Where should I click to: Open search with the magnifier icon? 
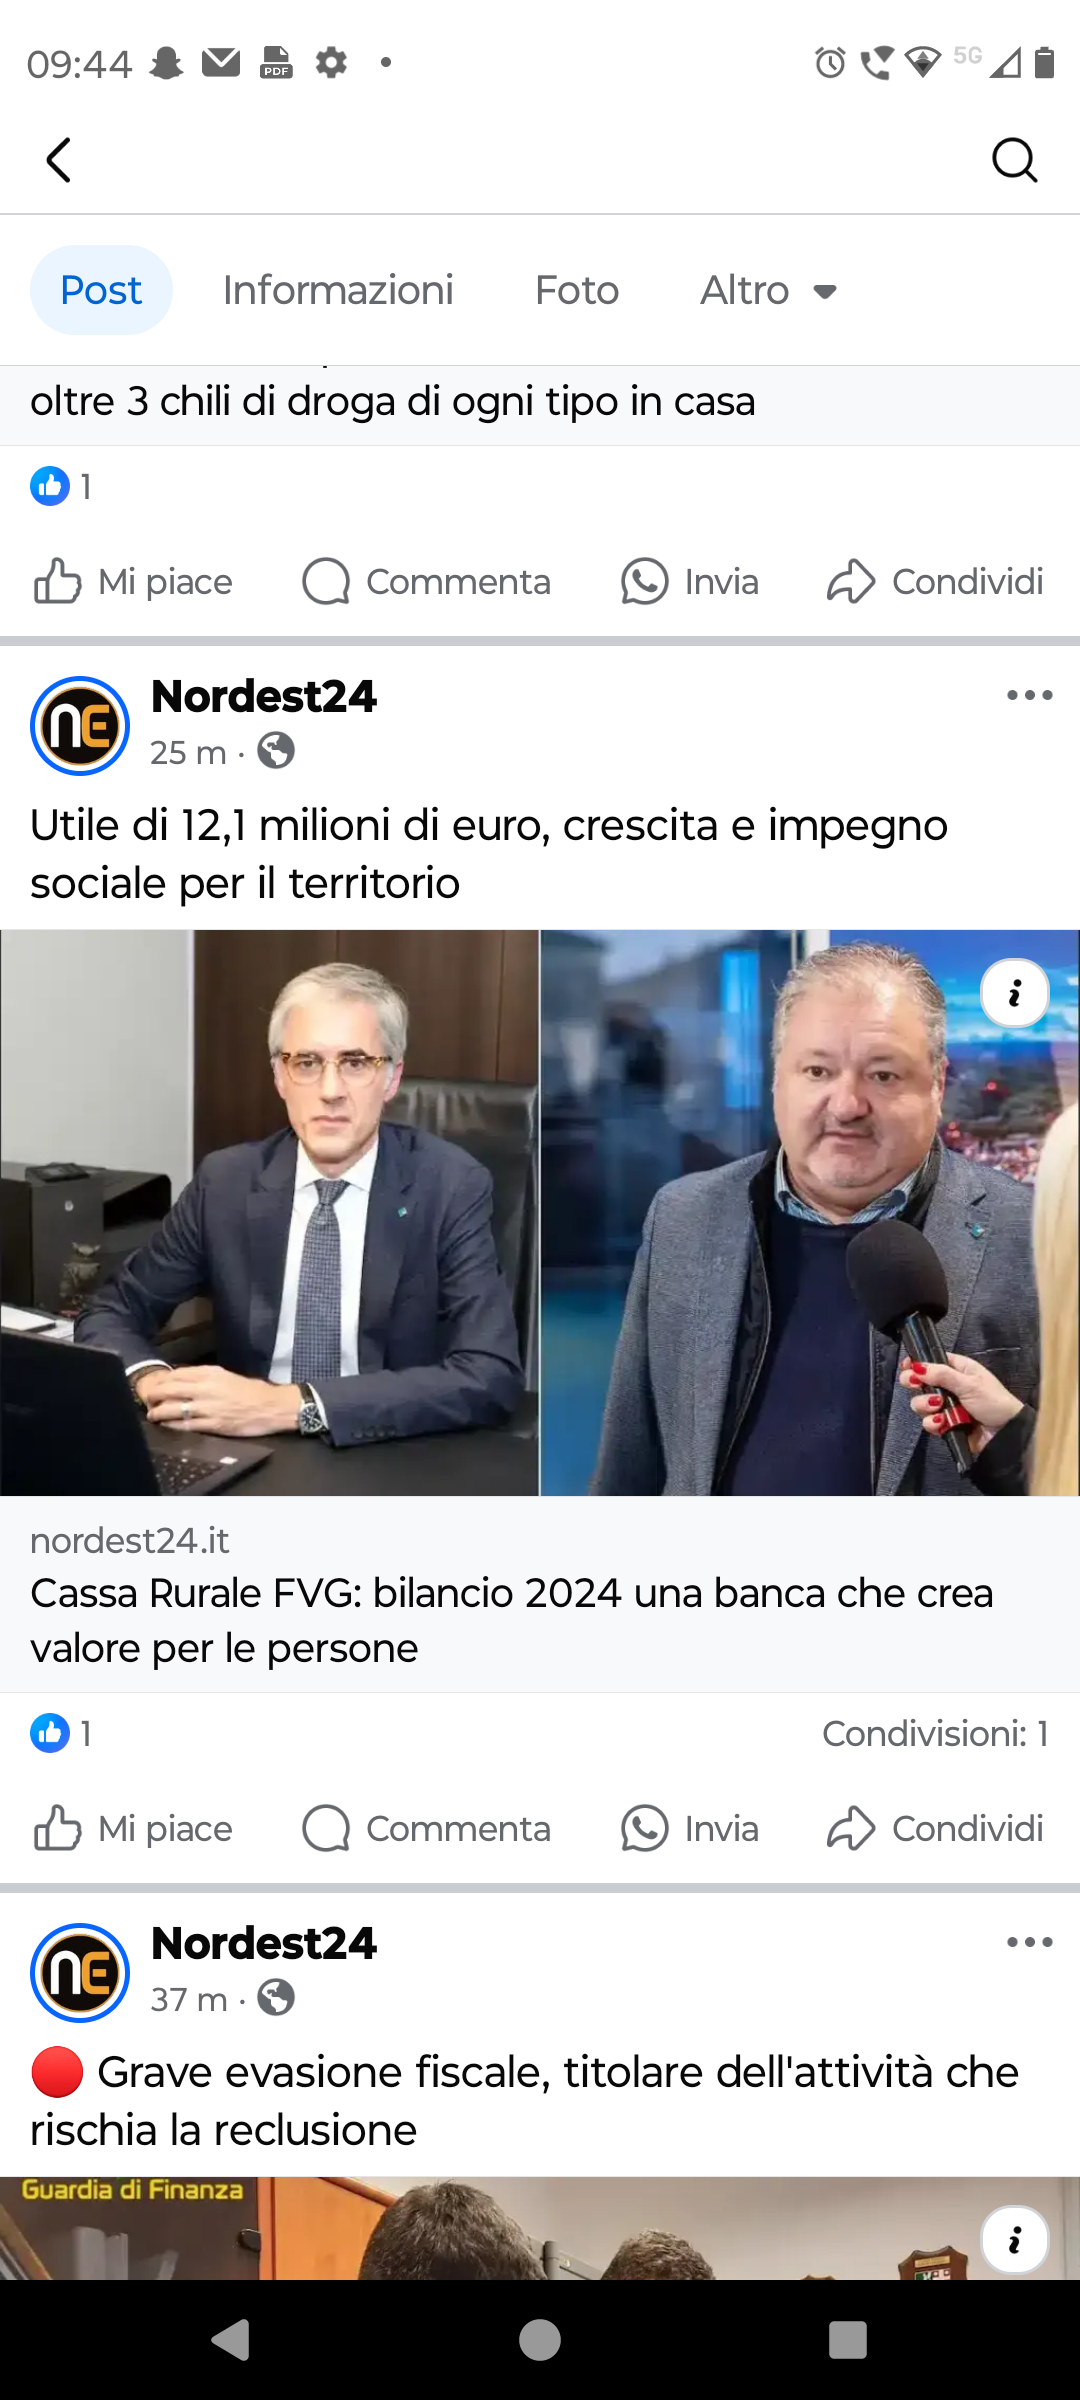coord(1015,160)
